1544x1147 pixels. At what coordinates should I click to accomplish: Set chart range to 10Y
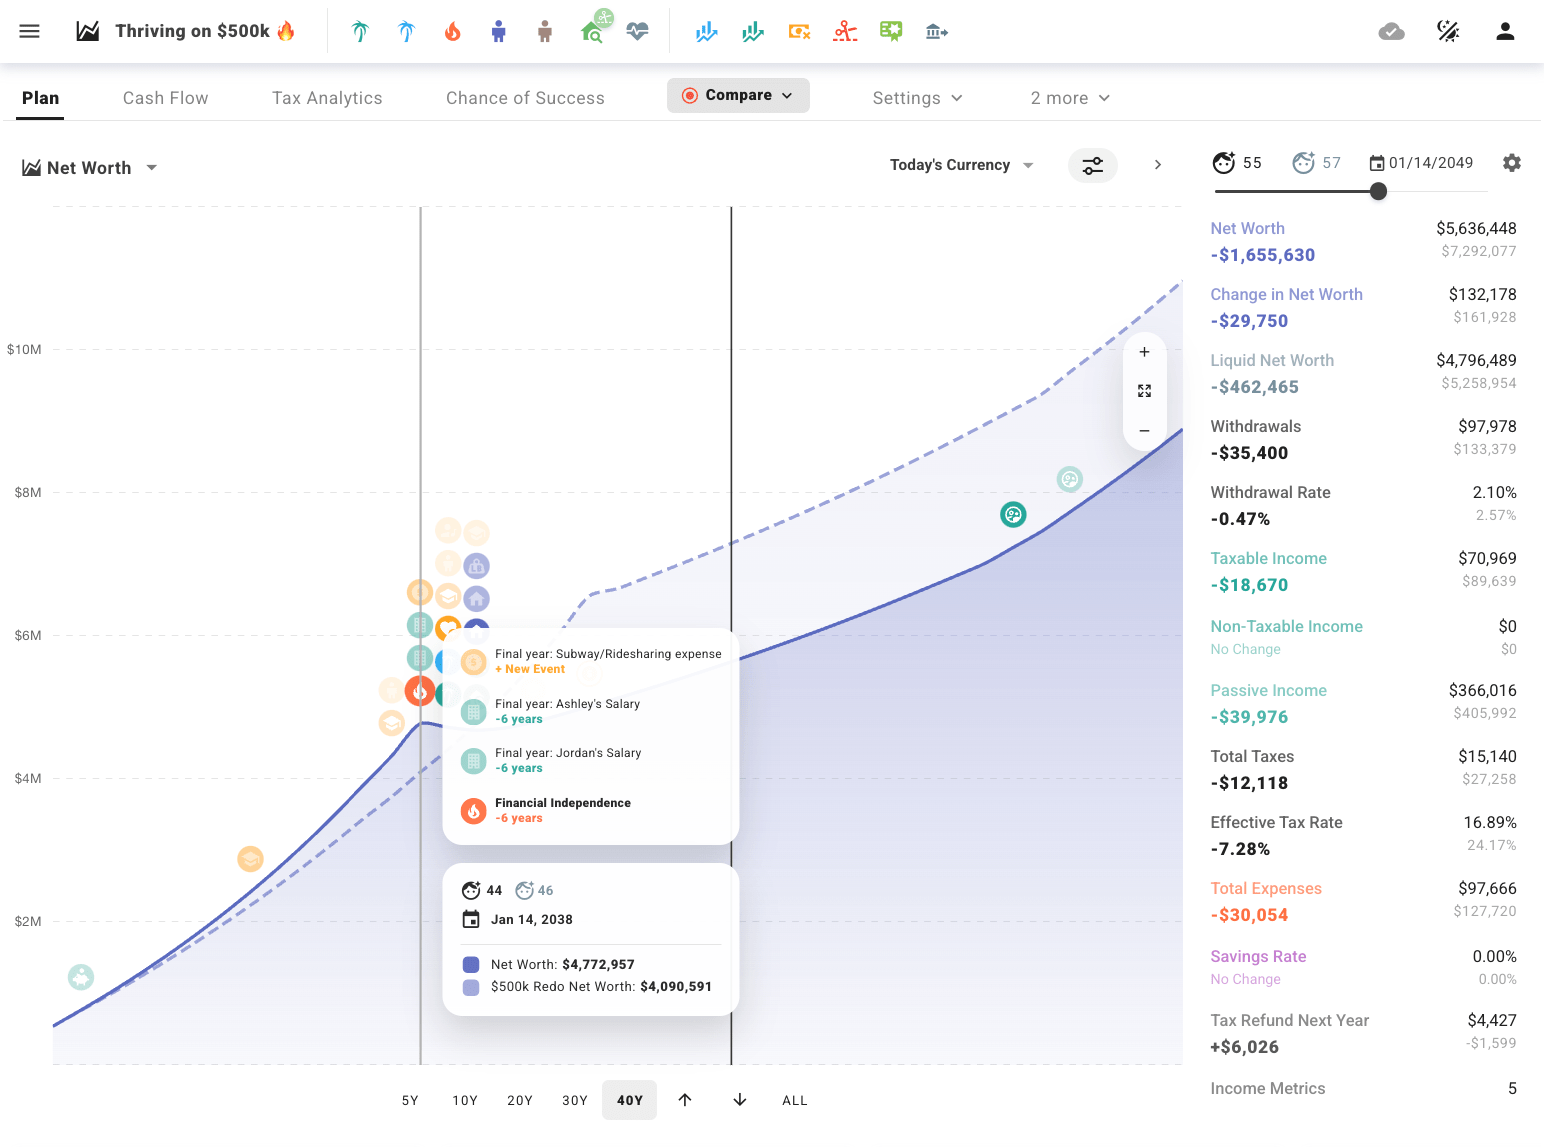465,1100
